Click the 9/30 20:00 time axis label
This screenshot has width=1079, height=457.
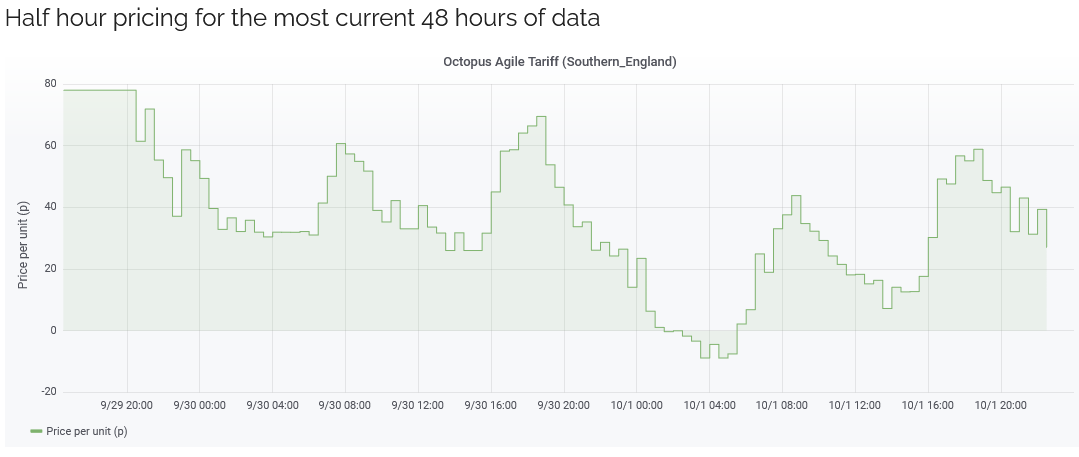(x=564, y=405)
